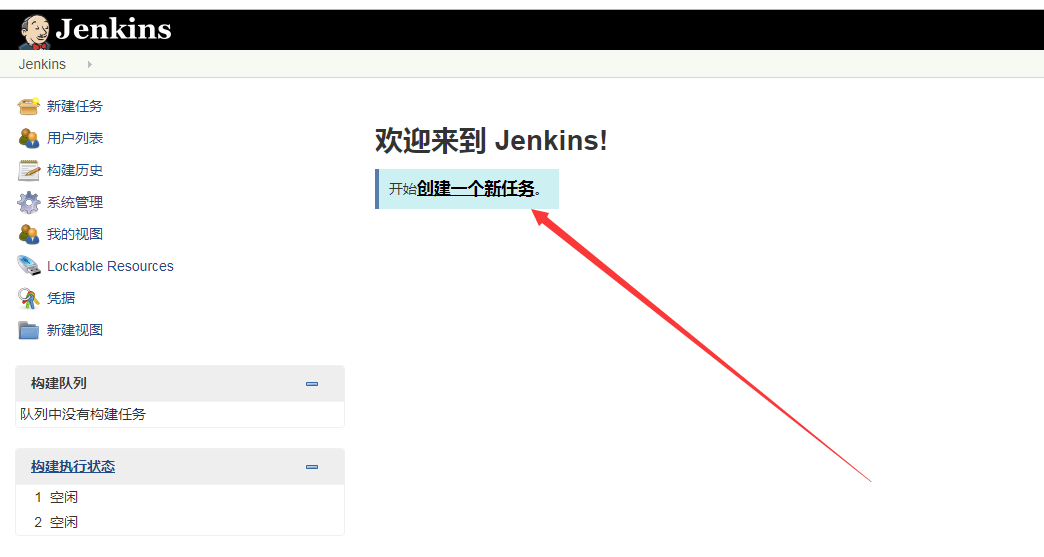The height and width of the screenshot is (557, 1044).
Task: Click the Jenkins butler logo icon
Action: coord(34,32)
